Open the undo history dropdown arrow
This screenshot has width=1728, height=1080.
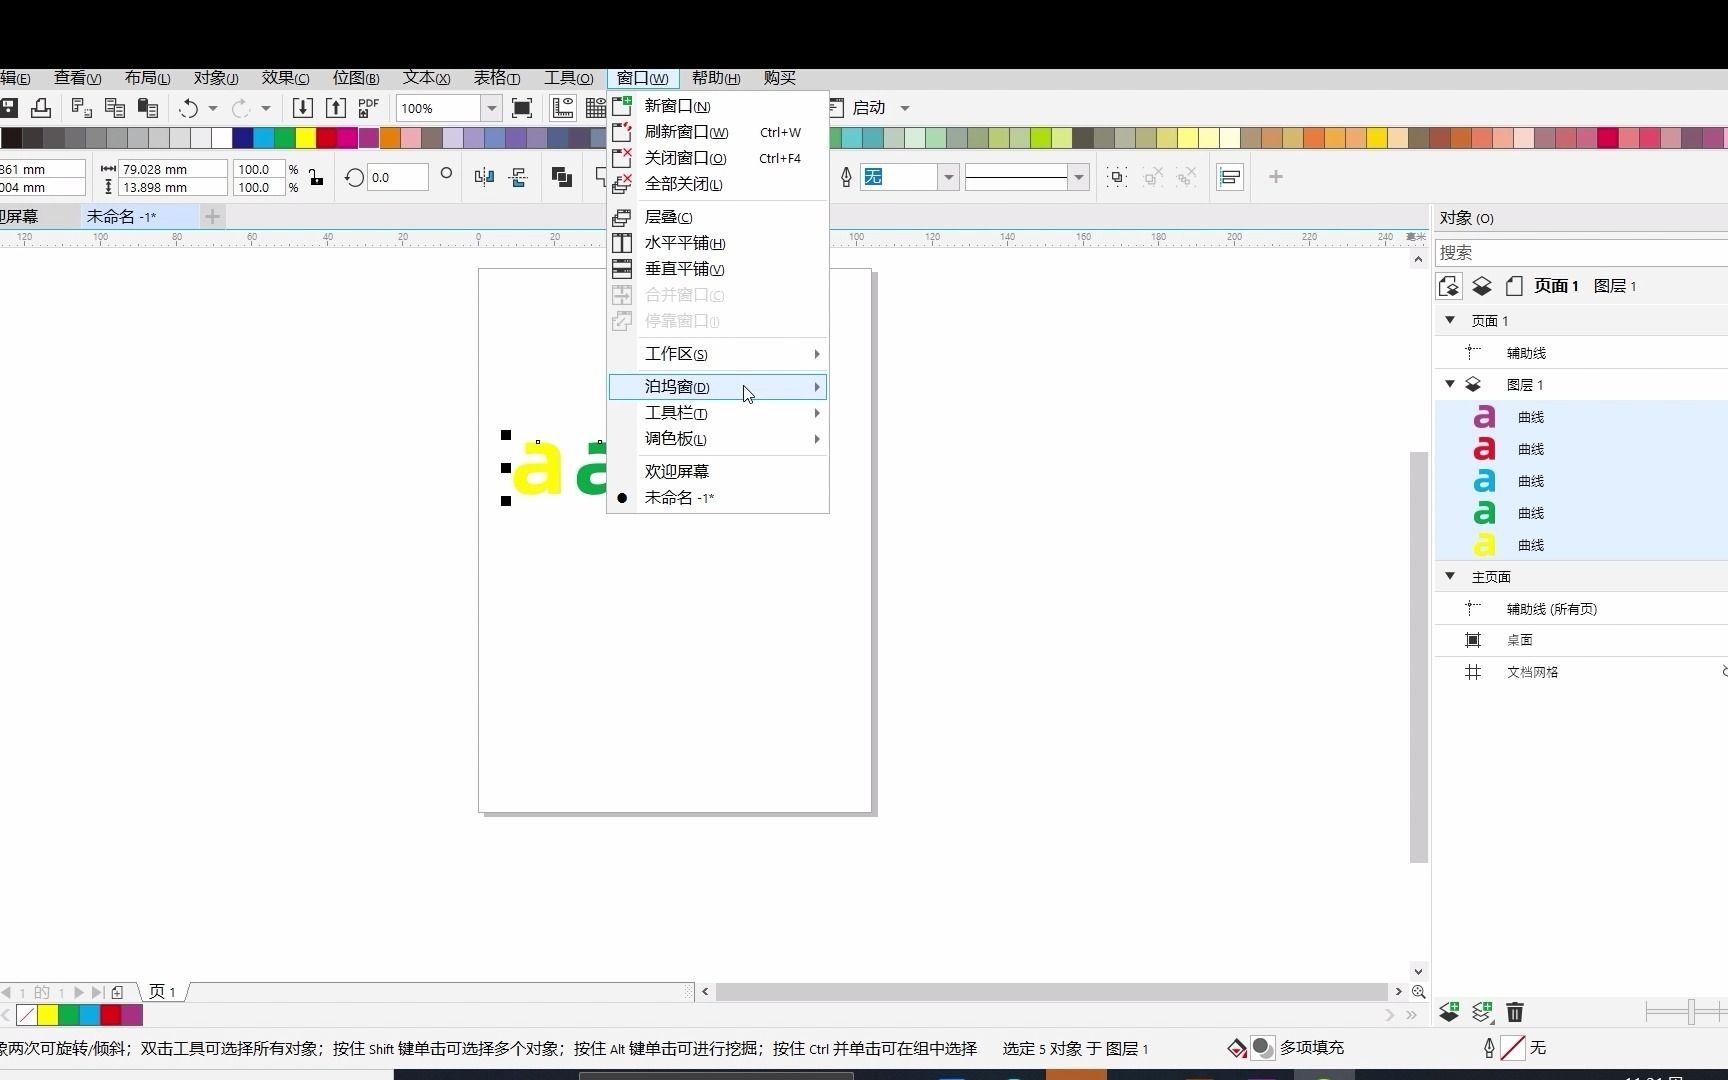[x=213, y=108]
